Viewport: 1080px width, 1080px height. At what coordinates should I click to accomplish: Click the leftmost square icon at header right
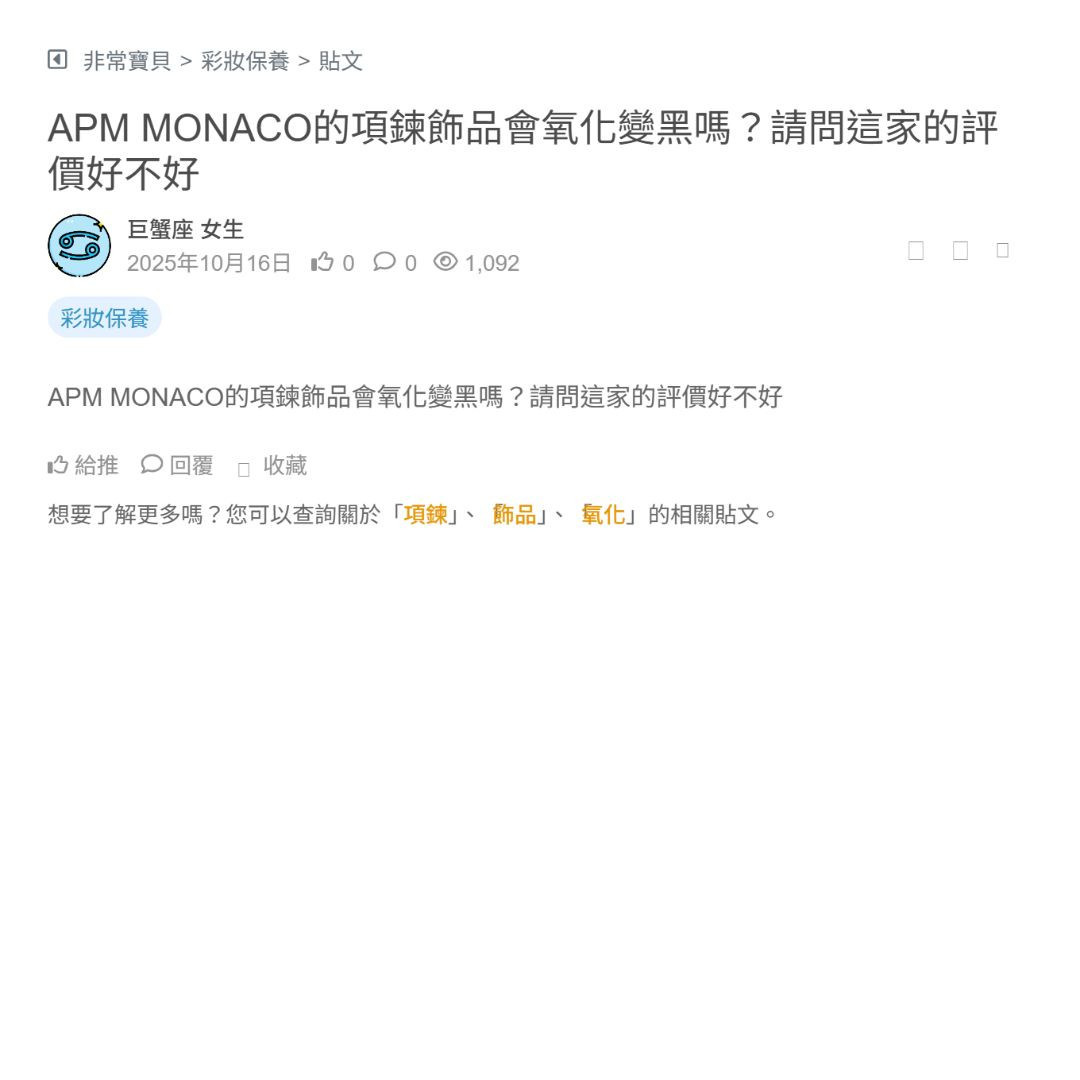pyautogui.click(x=916, y=250)
